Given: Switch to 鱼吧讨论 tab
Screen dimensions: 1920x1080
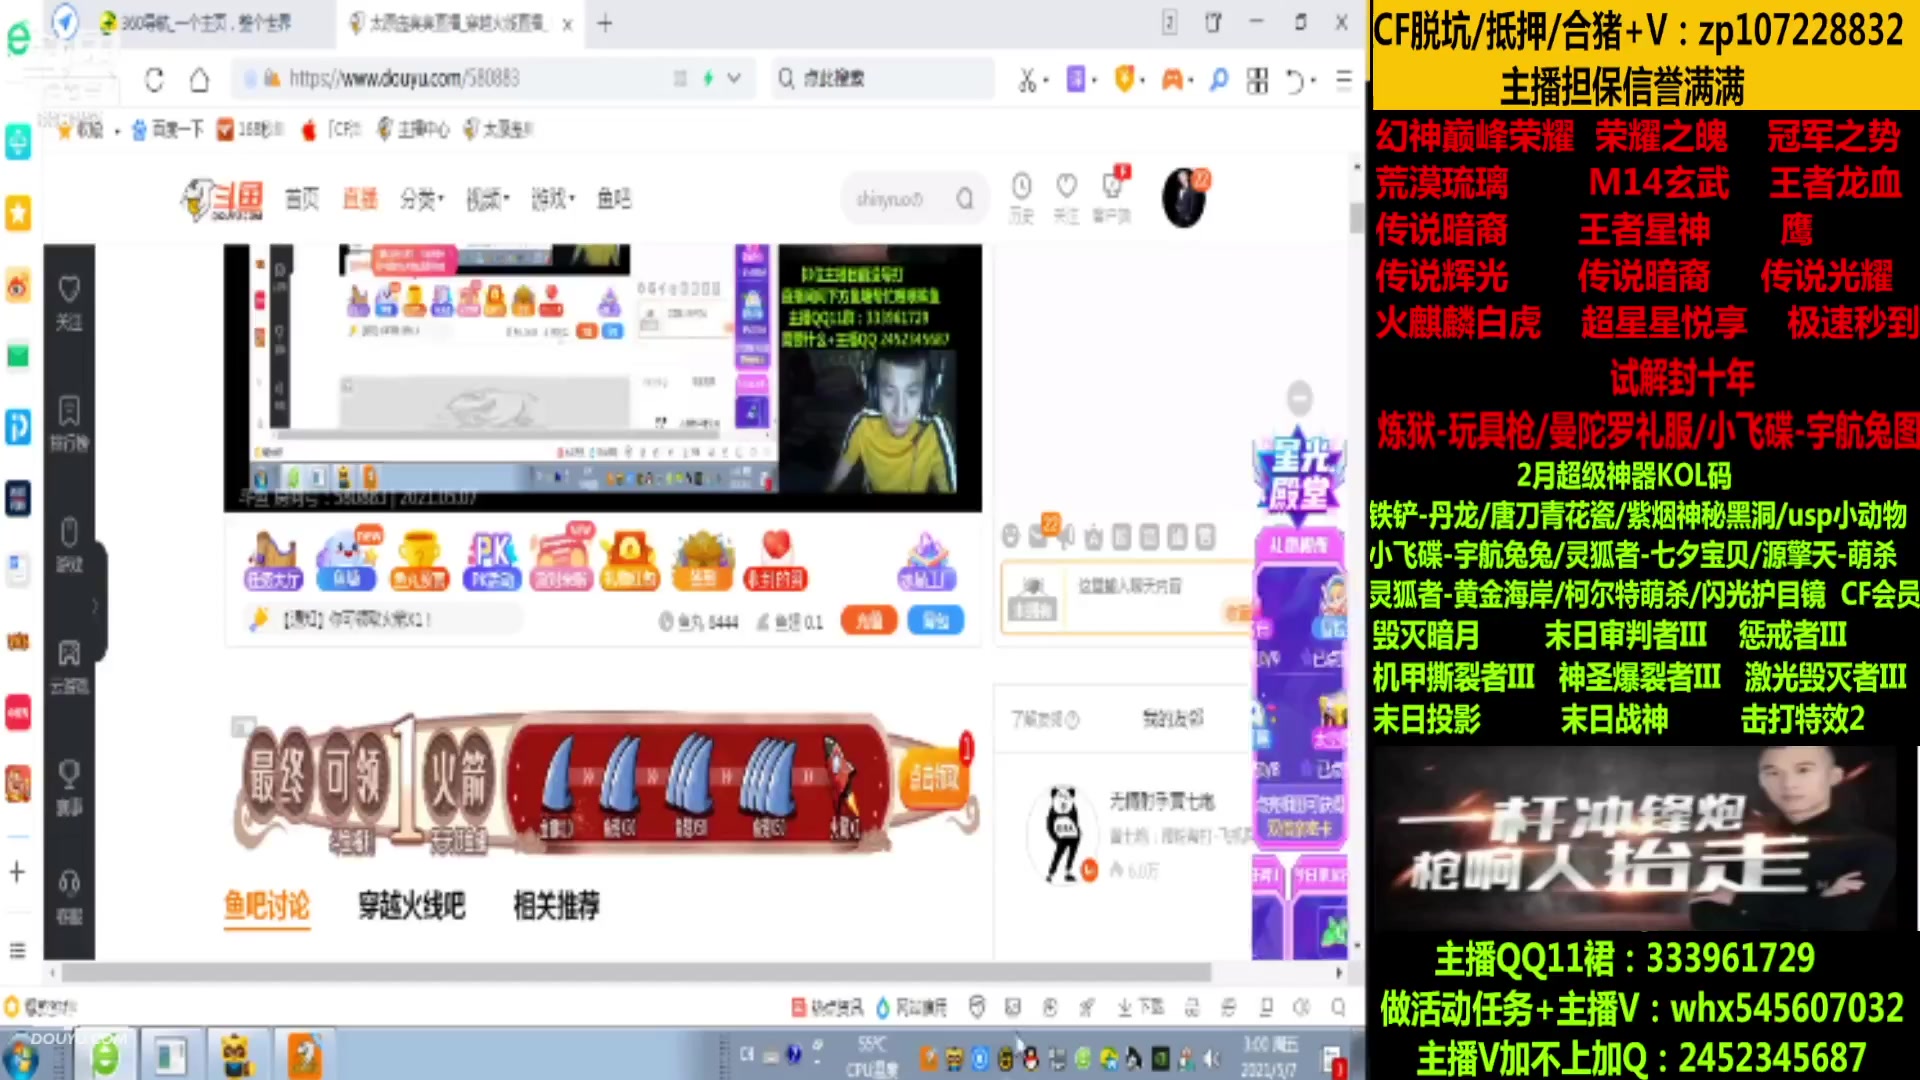Looking at the screenshot, I should pos(267,906).
